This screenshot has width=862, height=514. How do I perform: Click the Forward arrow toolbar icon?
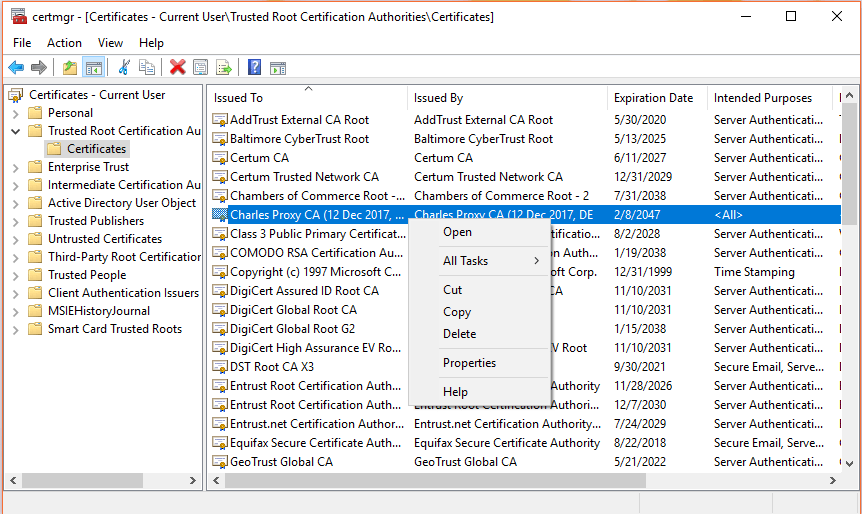[x=39, y=68]
